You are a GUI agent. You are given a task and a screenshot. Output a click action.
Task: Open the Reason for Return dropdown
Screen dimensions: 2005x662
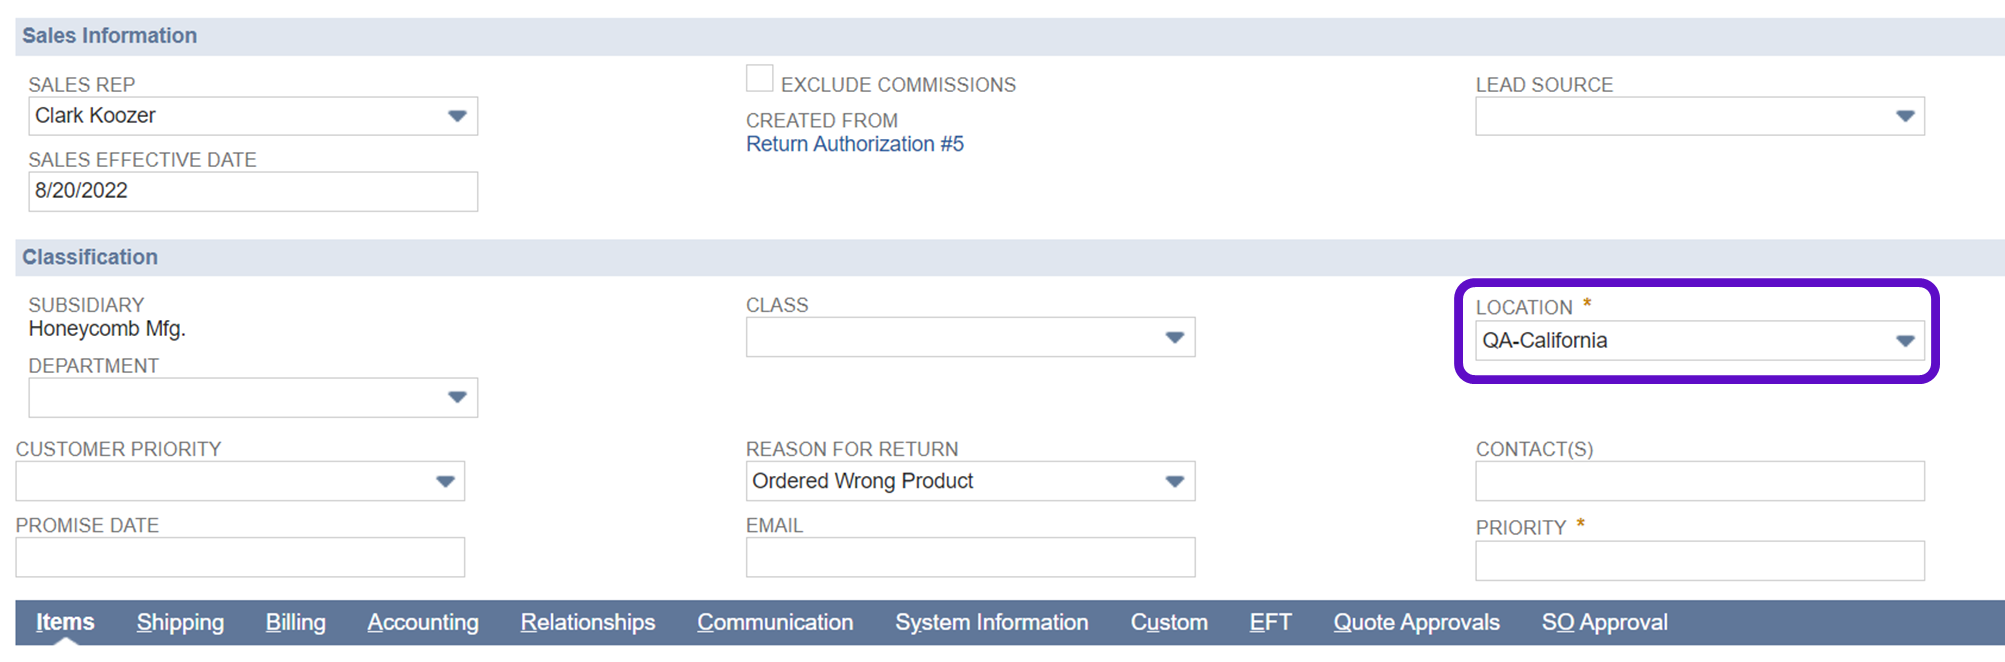[x=1174, y=482]
